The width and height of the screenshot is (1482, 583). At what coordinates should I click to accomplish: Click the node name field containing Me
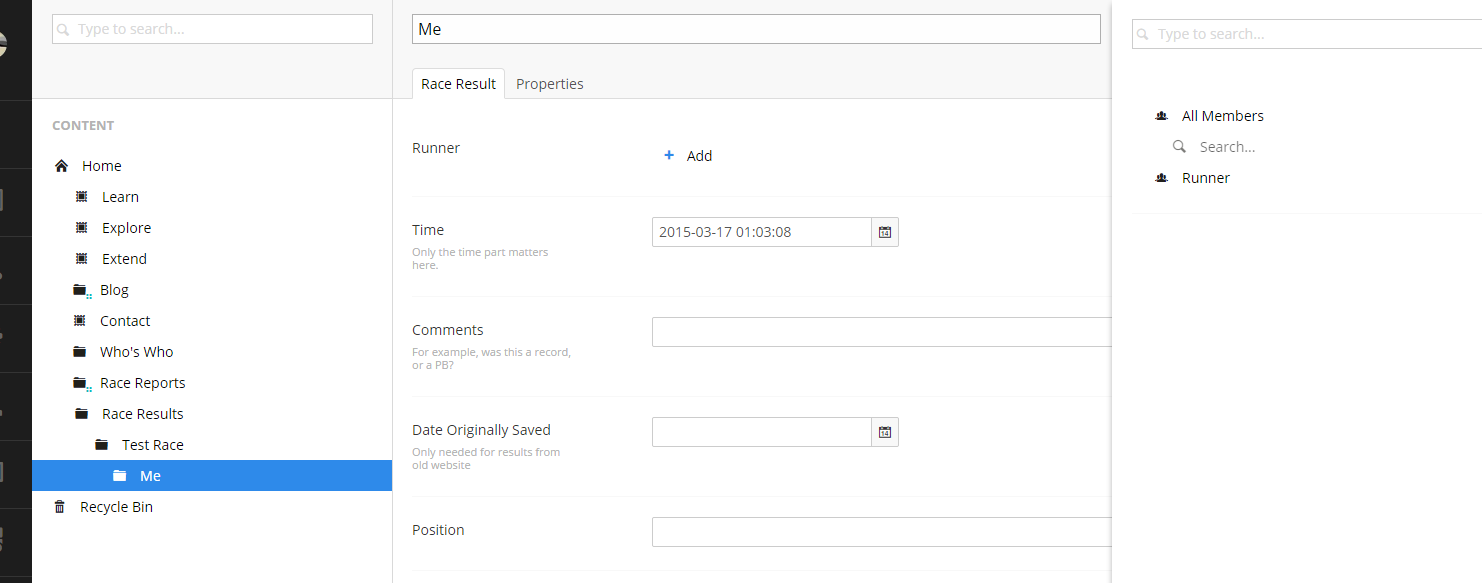[756, 29]
